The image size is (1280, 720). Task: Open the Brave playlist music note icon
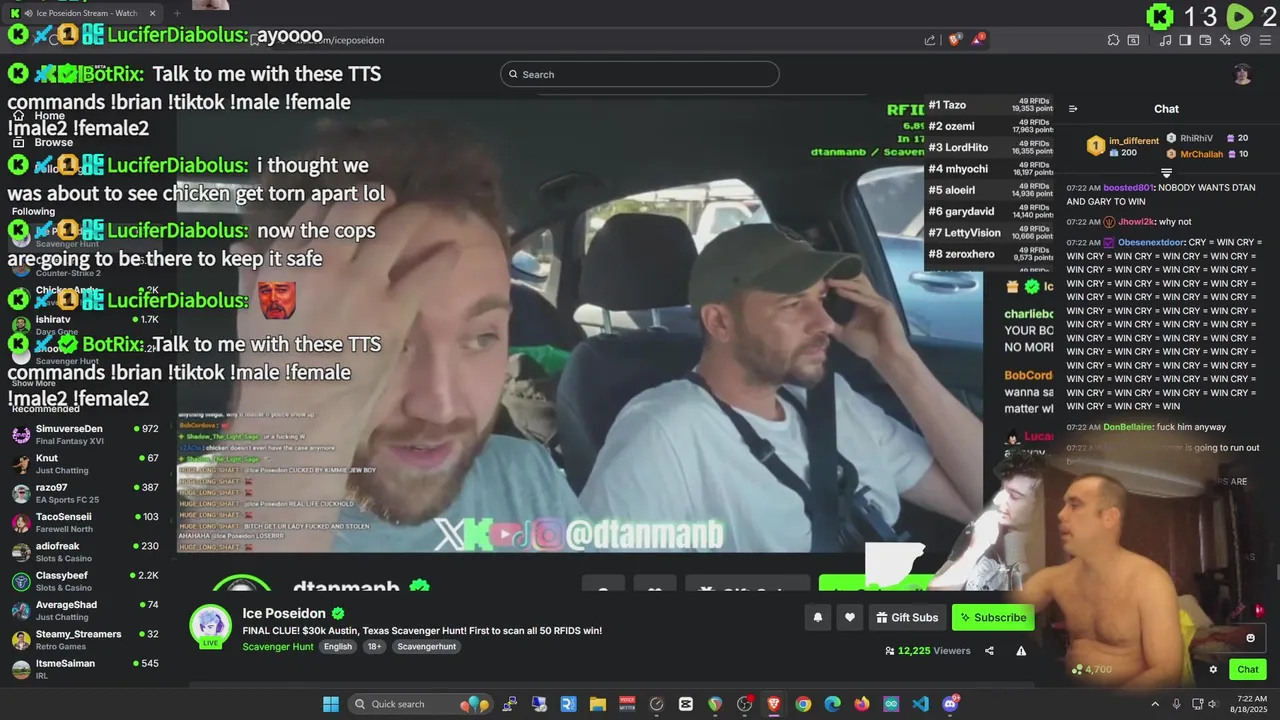(x=1165, y=40)
